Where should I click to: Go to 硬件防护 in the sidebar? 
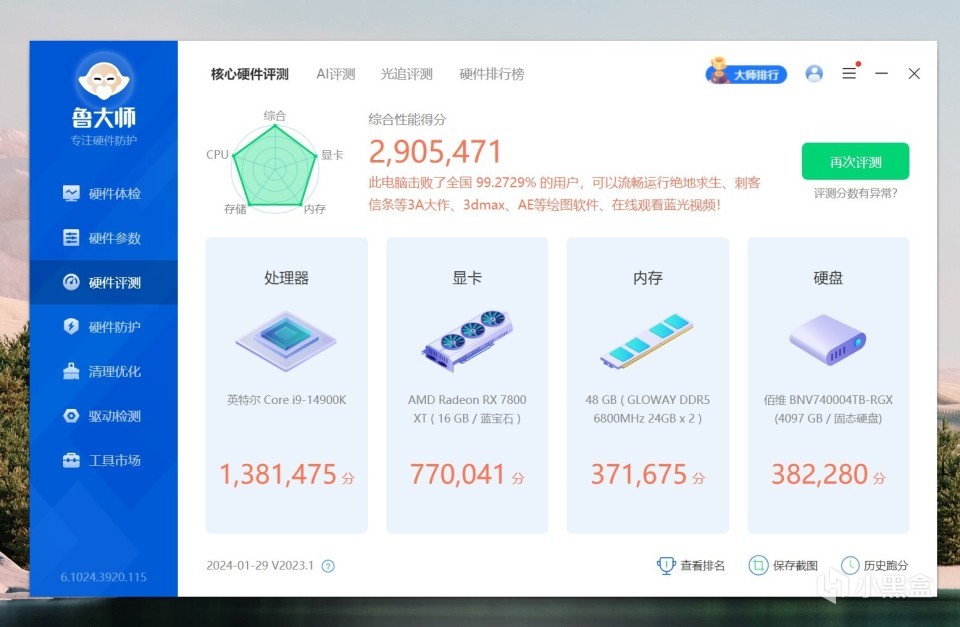point(103,326)
